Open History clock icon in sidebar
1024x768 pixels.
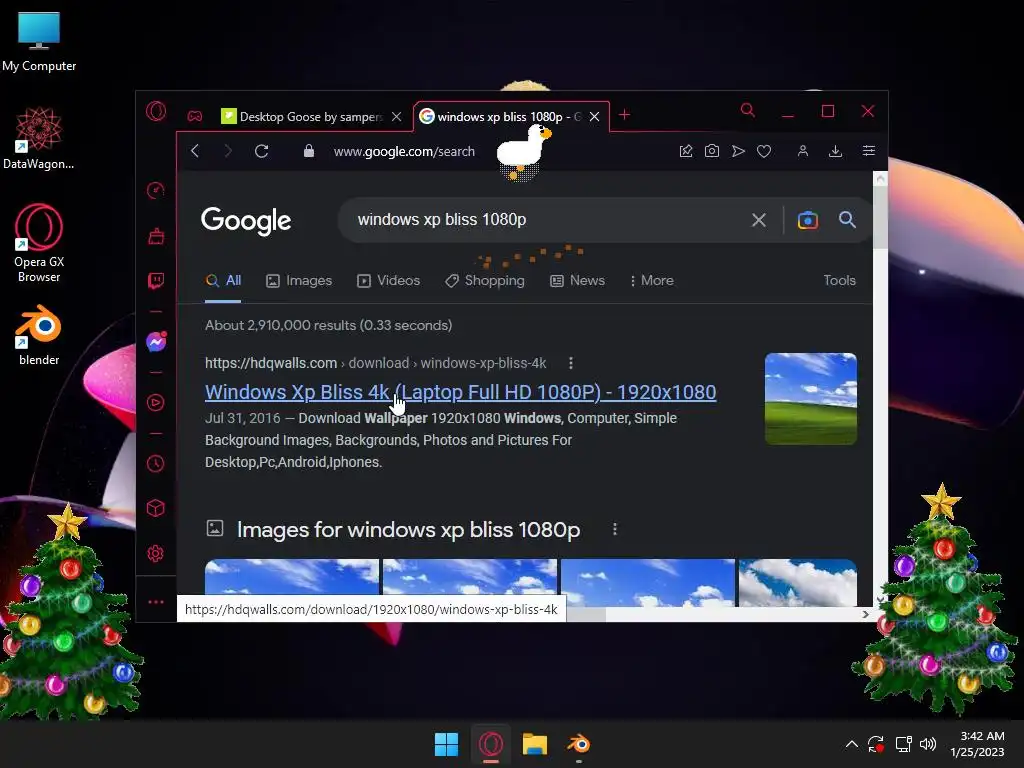[x=155, y=464]
